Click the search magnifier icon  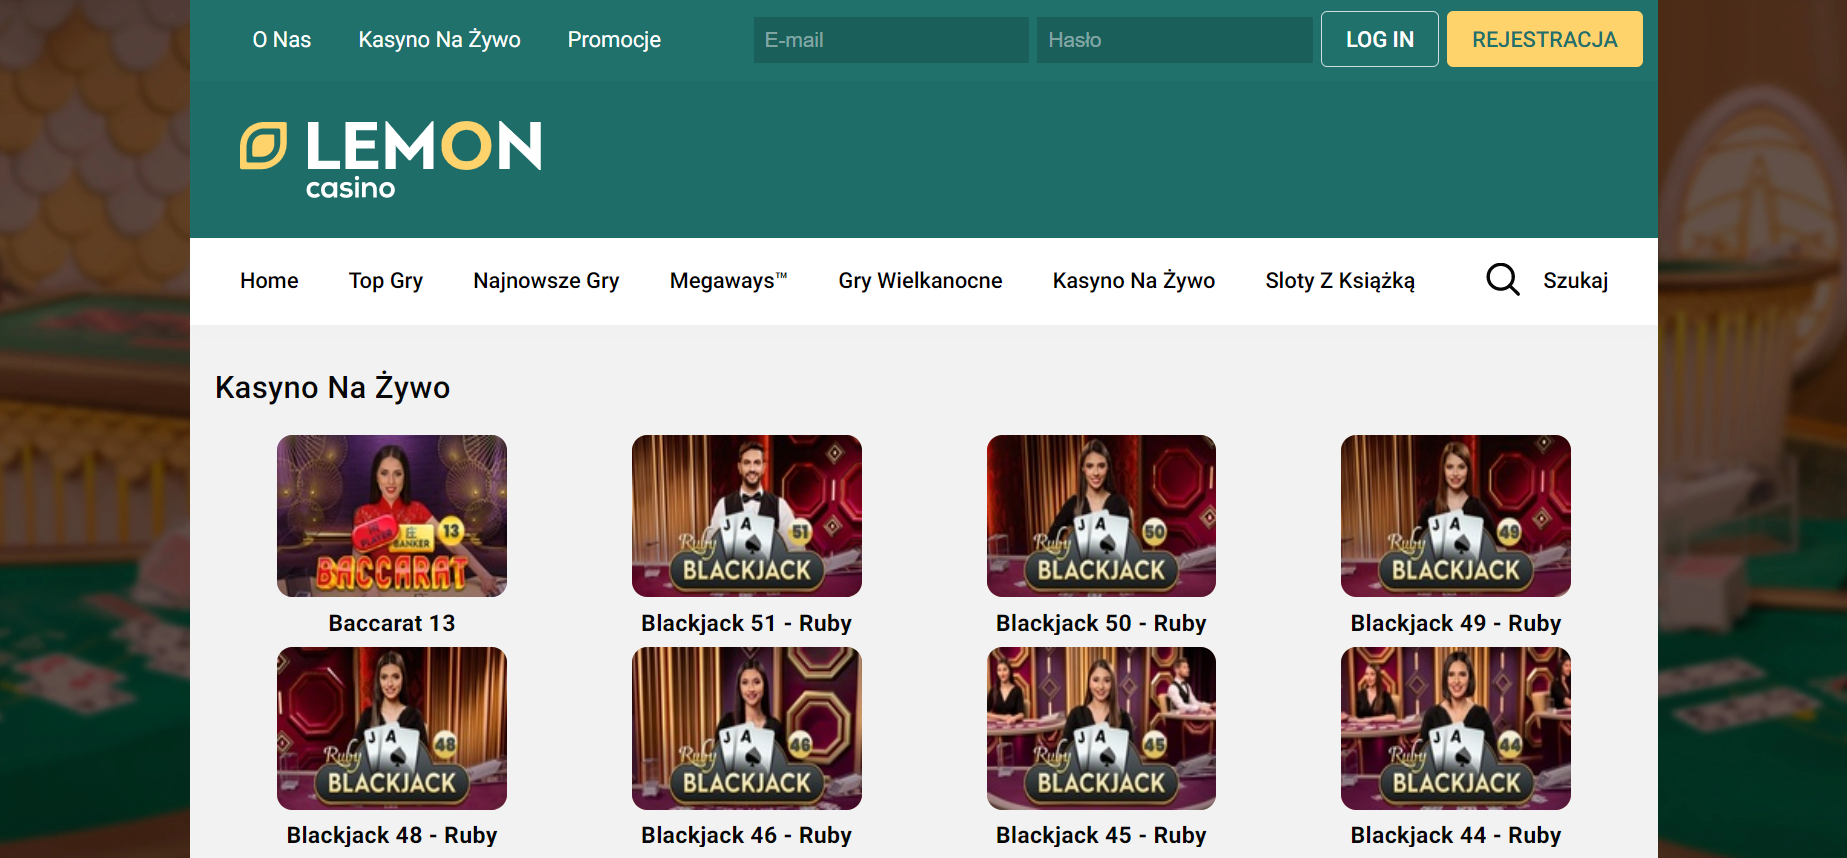[x=1502, y=280]
